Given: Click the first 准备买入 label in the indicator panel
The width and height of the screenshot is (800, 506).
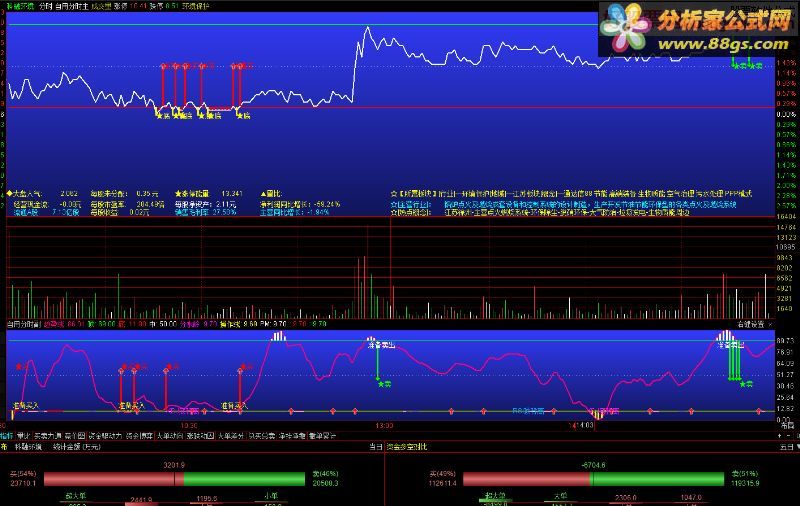Looking at the screenshot, I should [x=26, y=406].
